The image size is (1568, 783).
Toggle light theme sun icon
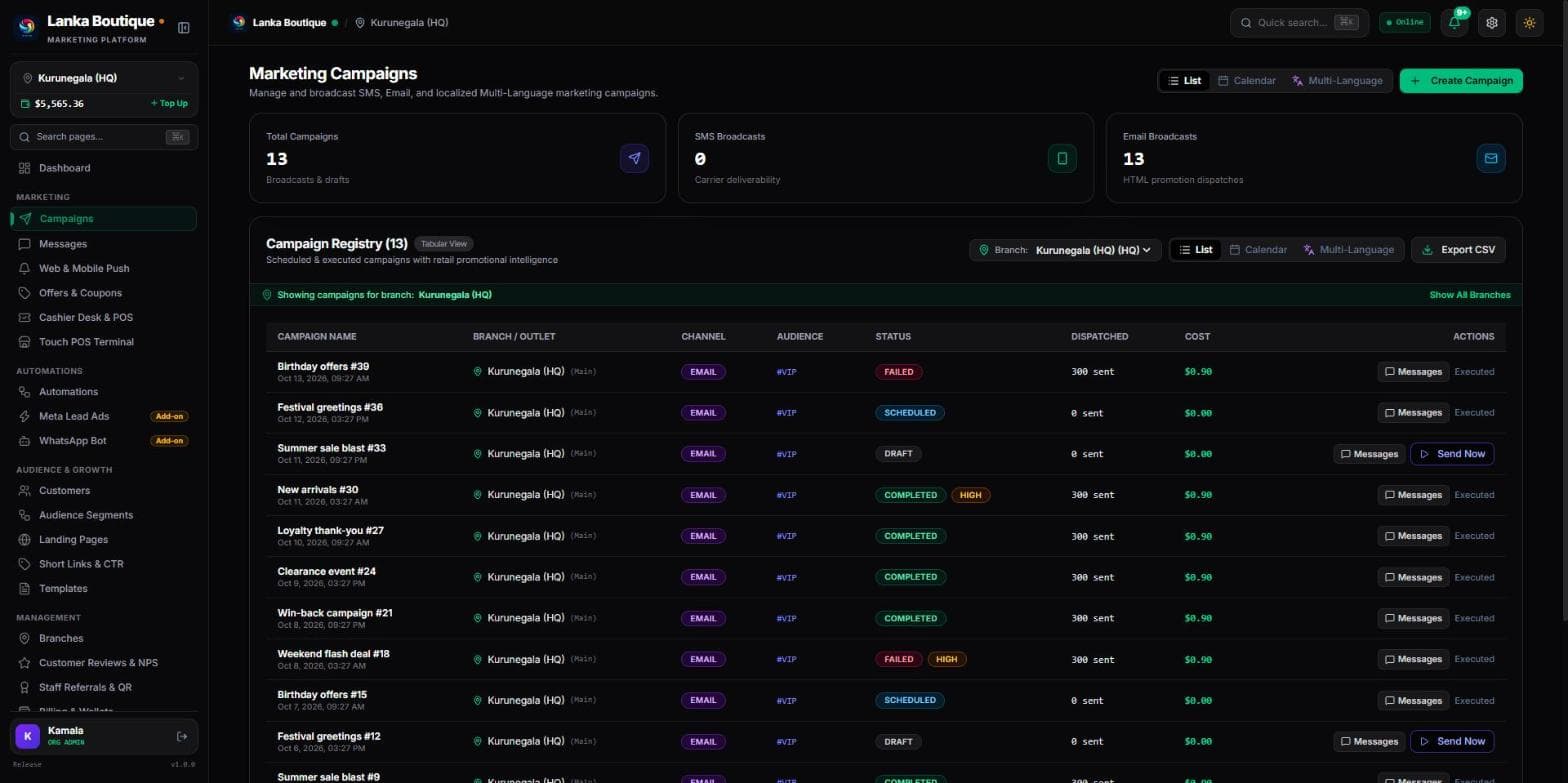coord(1529,23)
